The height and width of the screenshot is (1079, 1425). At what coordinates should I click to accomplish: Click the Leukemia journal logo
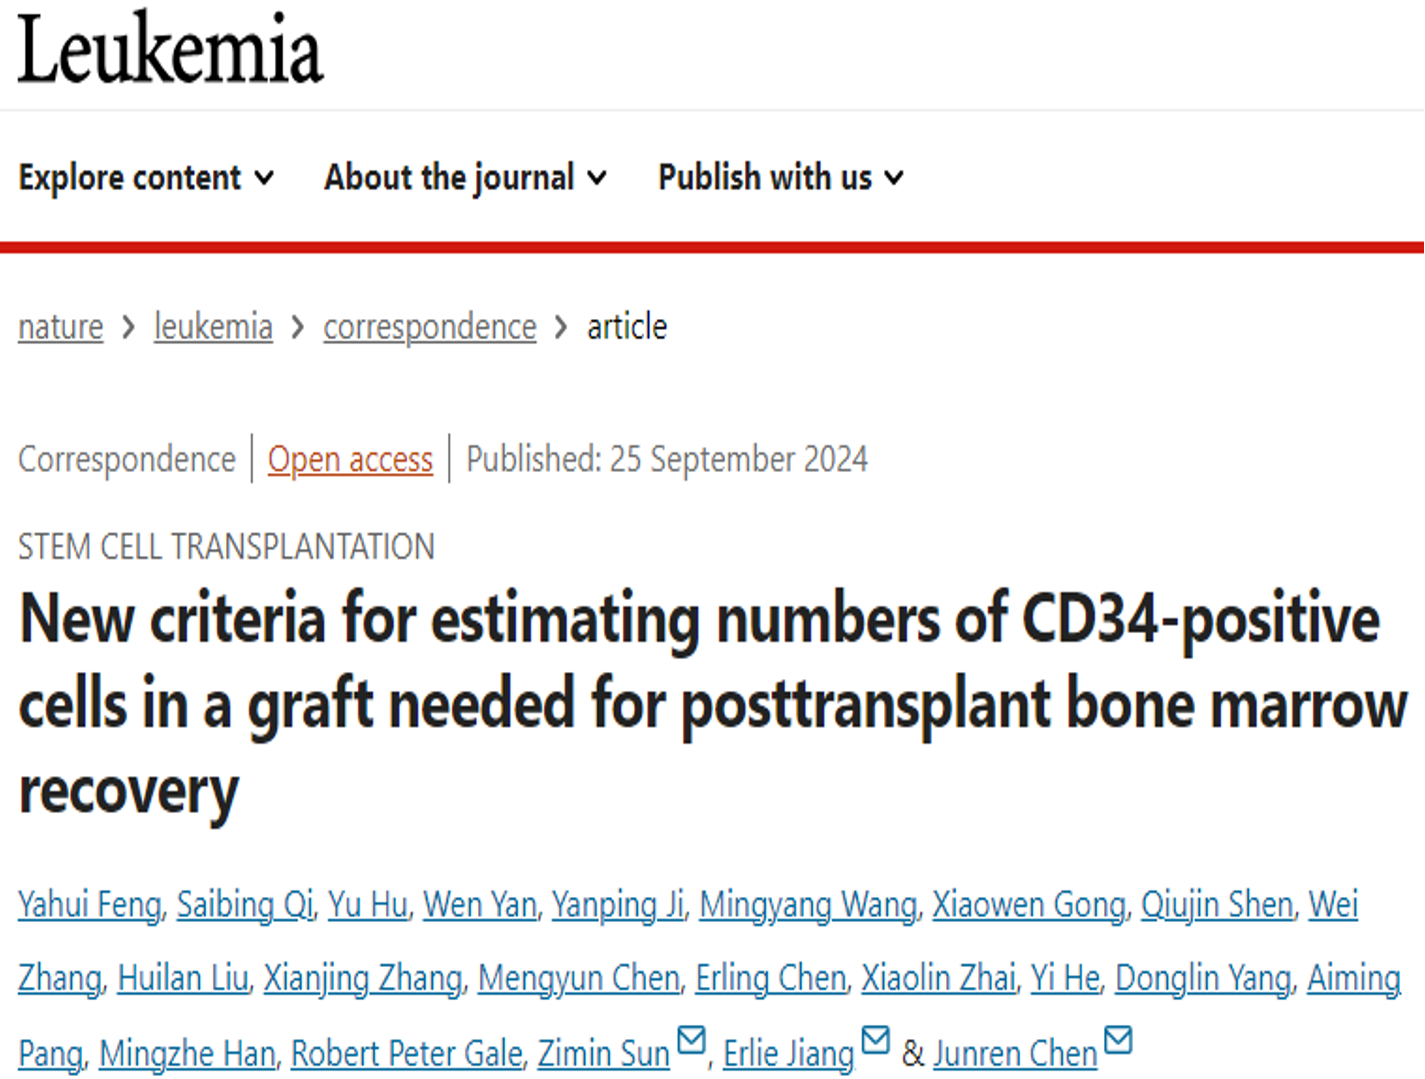pos(170,49)
